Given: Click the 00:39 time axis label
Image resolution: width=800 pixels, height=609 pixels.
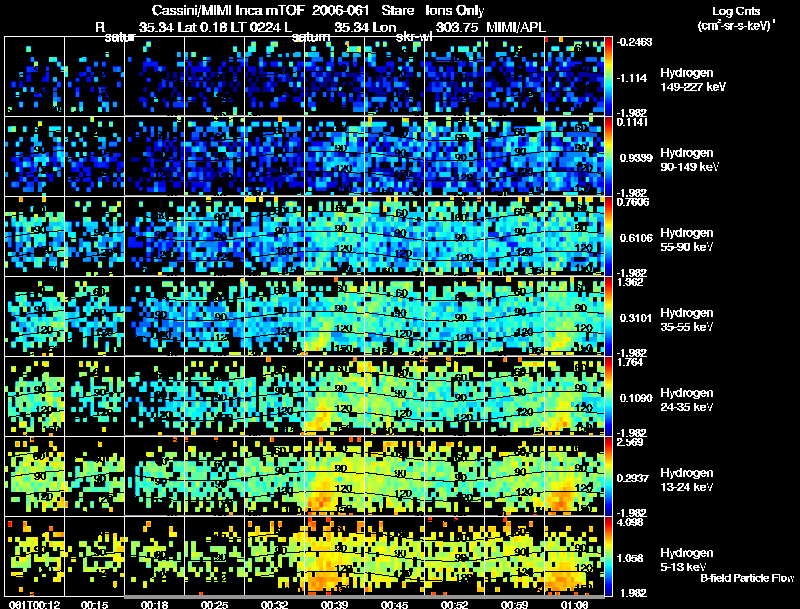Looking at the screenshot, I should point(335,604).
